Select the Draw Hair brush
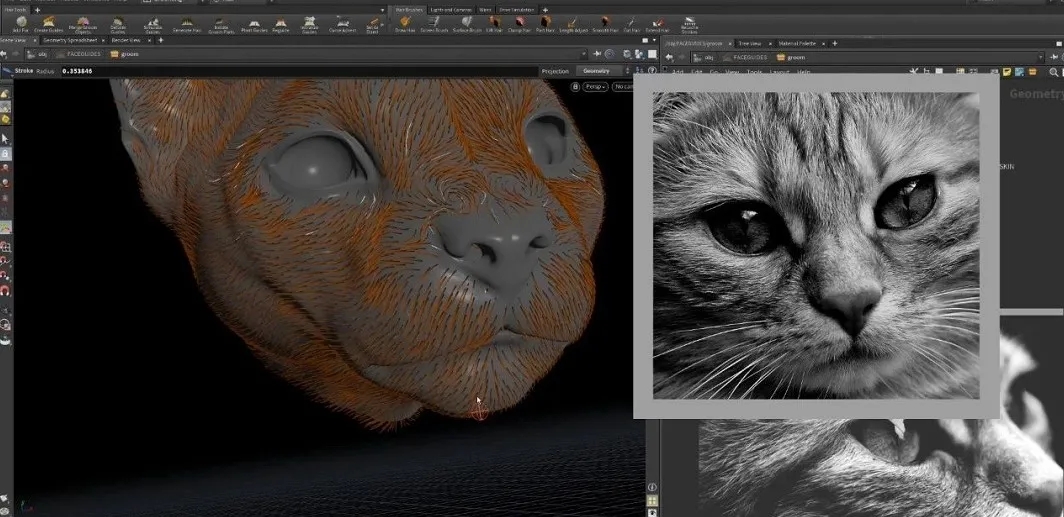 point(405,23)
